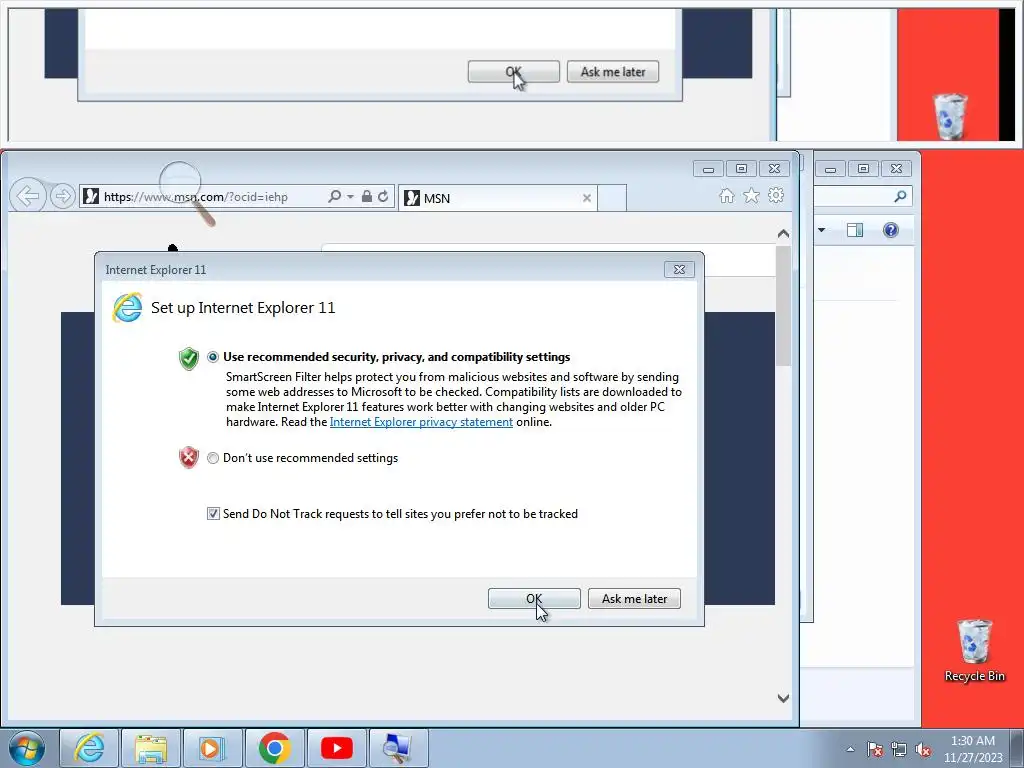Click the page scrollbar down arrow
This screenshot has width=1024, height=768.
[784, 698]
